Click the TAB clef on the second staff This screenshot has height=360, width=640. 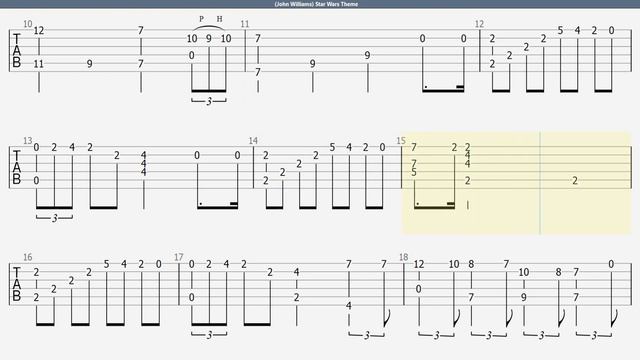click(x=17, y=167)
